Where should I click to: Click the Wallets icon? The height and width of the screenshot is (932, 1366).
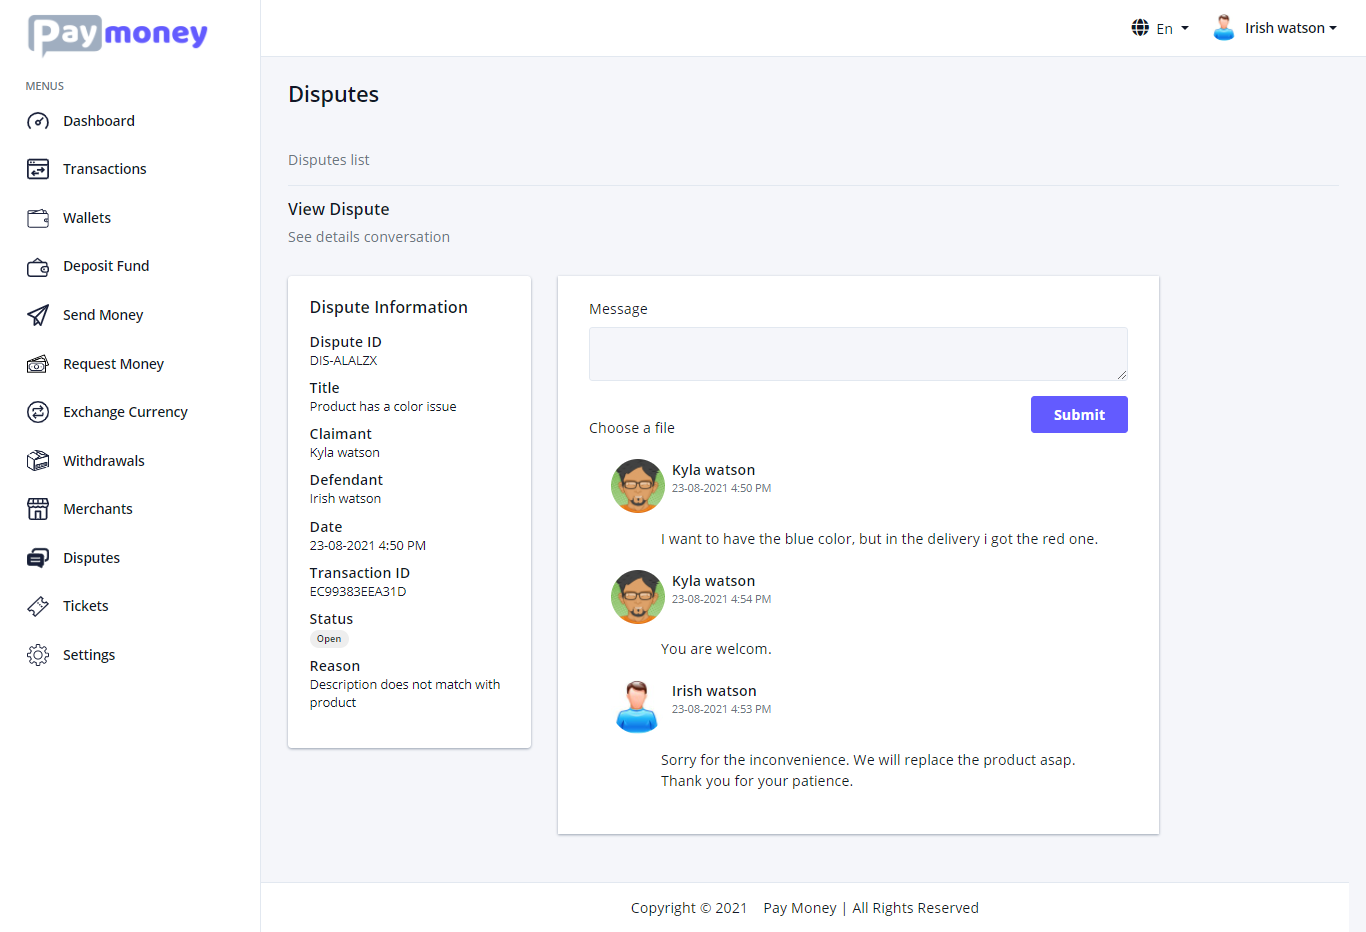pyautogui.click(x=38, y=218)
